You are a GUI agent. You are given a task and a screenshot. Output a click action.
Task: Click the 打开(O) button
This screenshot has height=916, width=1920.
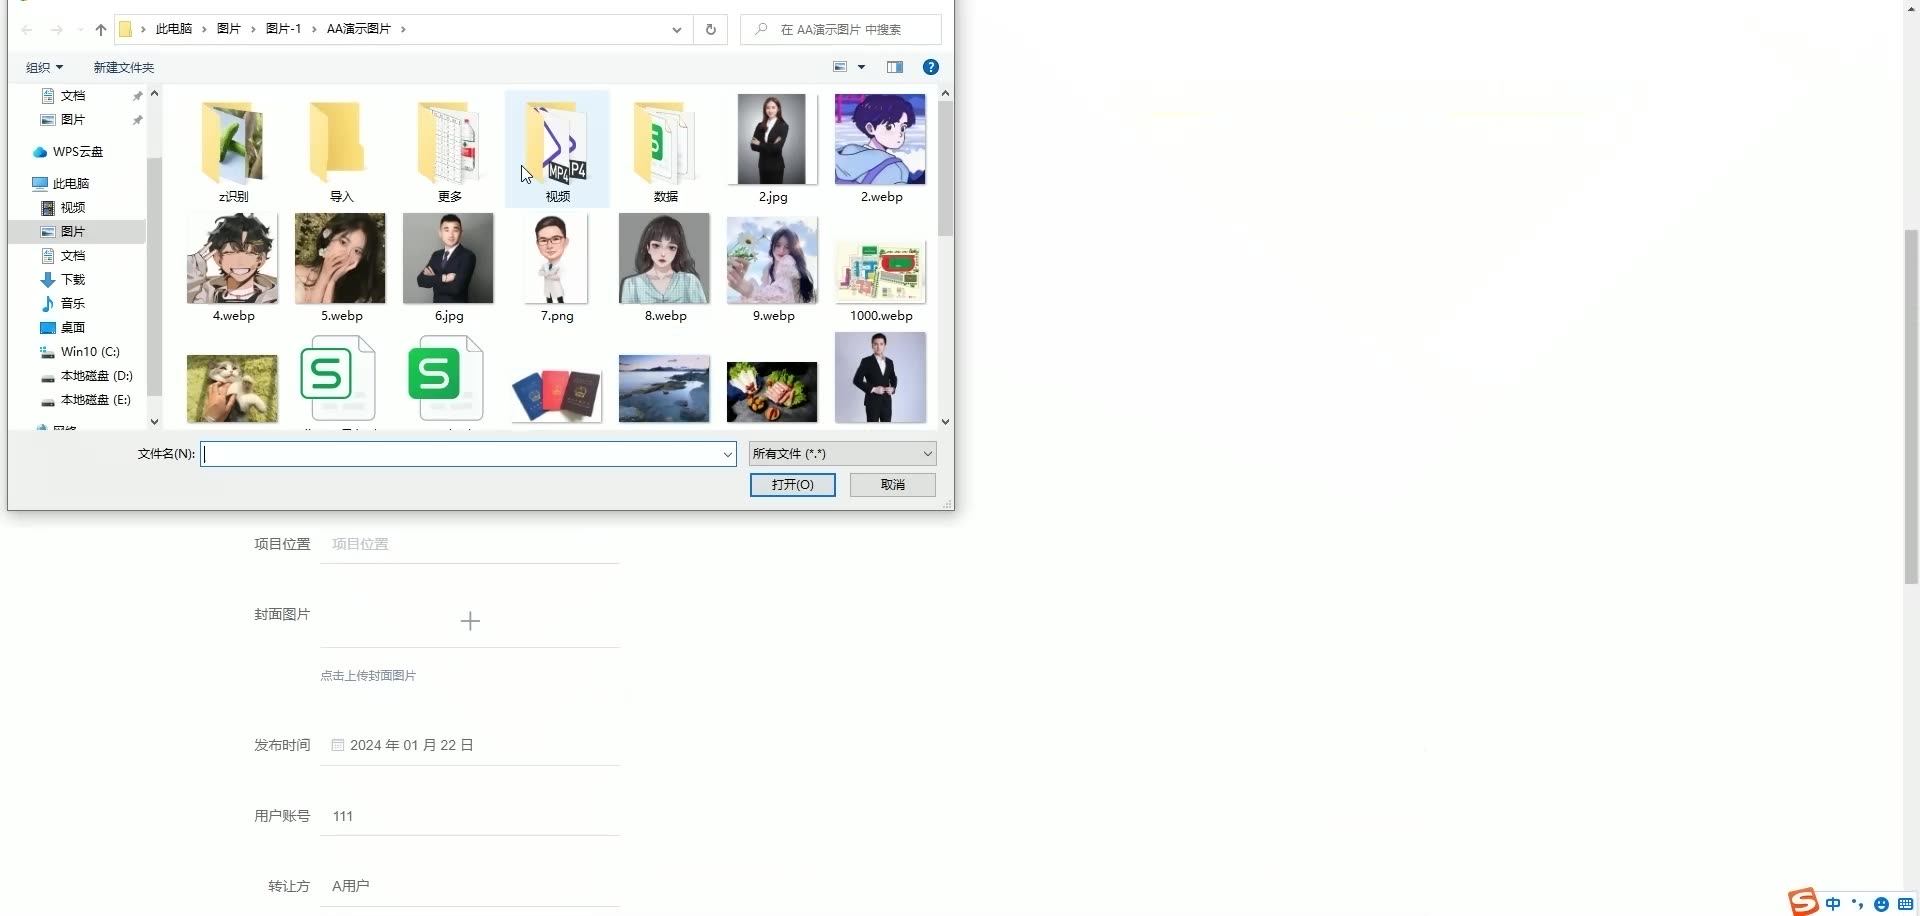(793, 485)
